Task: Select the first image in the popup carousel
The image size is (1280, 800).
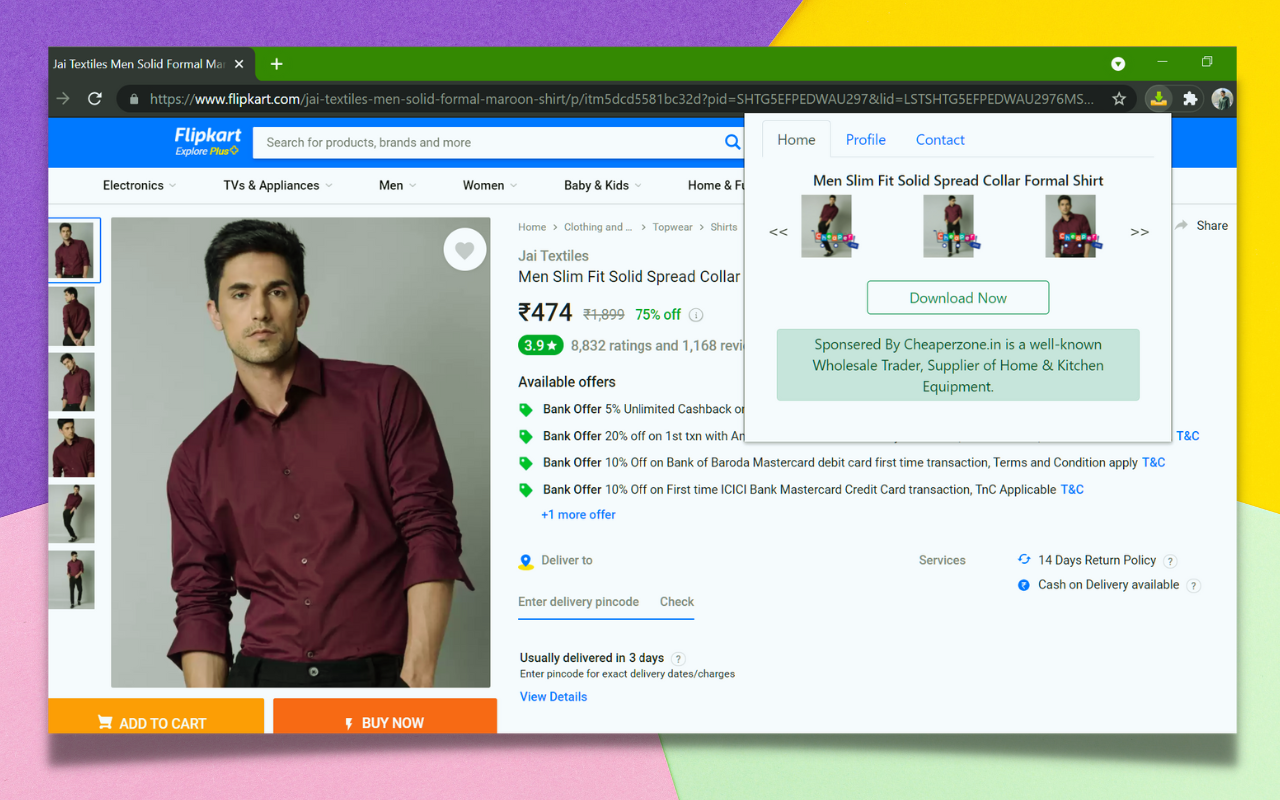Action: click(x=827, y=226)
